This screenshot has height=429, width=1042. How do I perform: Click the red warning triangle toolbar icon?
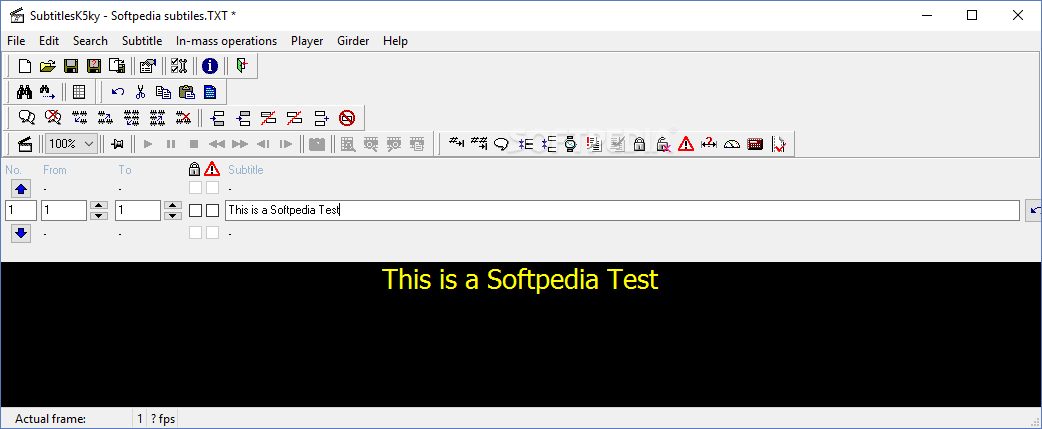click(686, 143)
